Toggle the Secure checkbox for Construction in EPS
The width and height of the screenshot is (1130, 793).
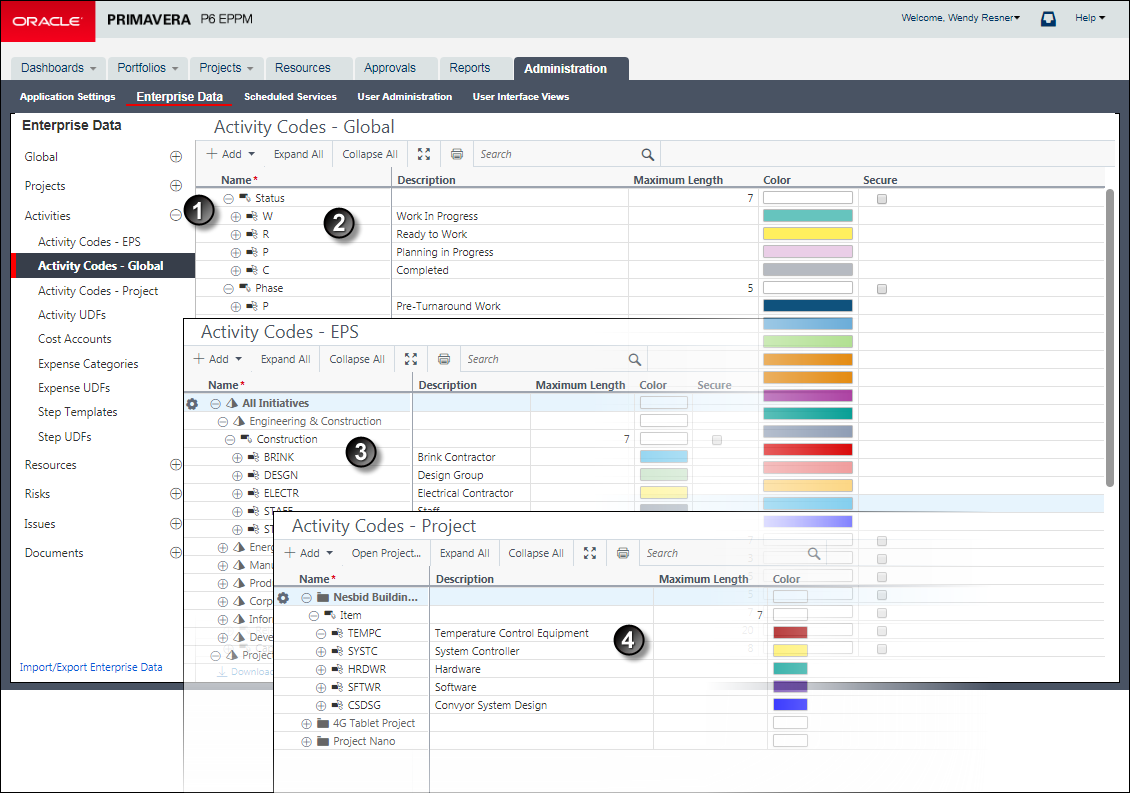coord(717,440)
